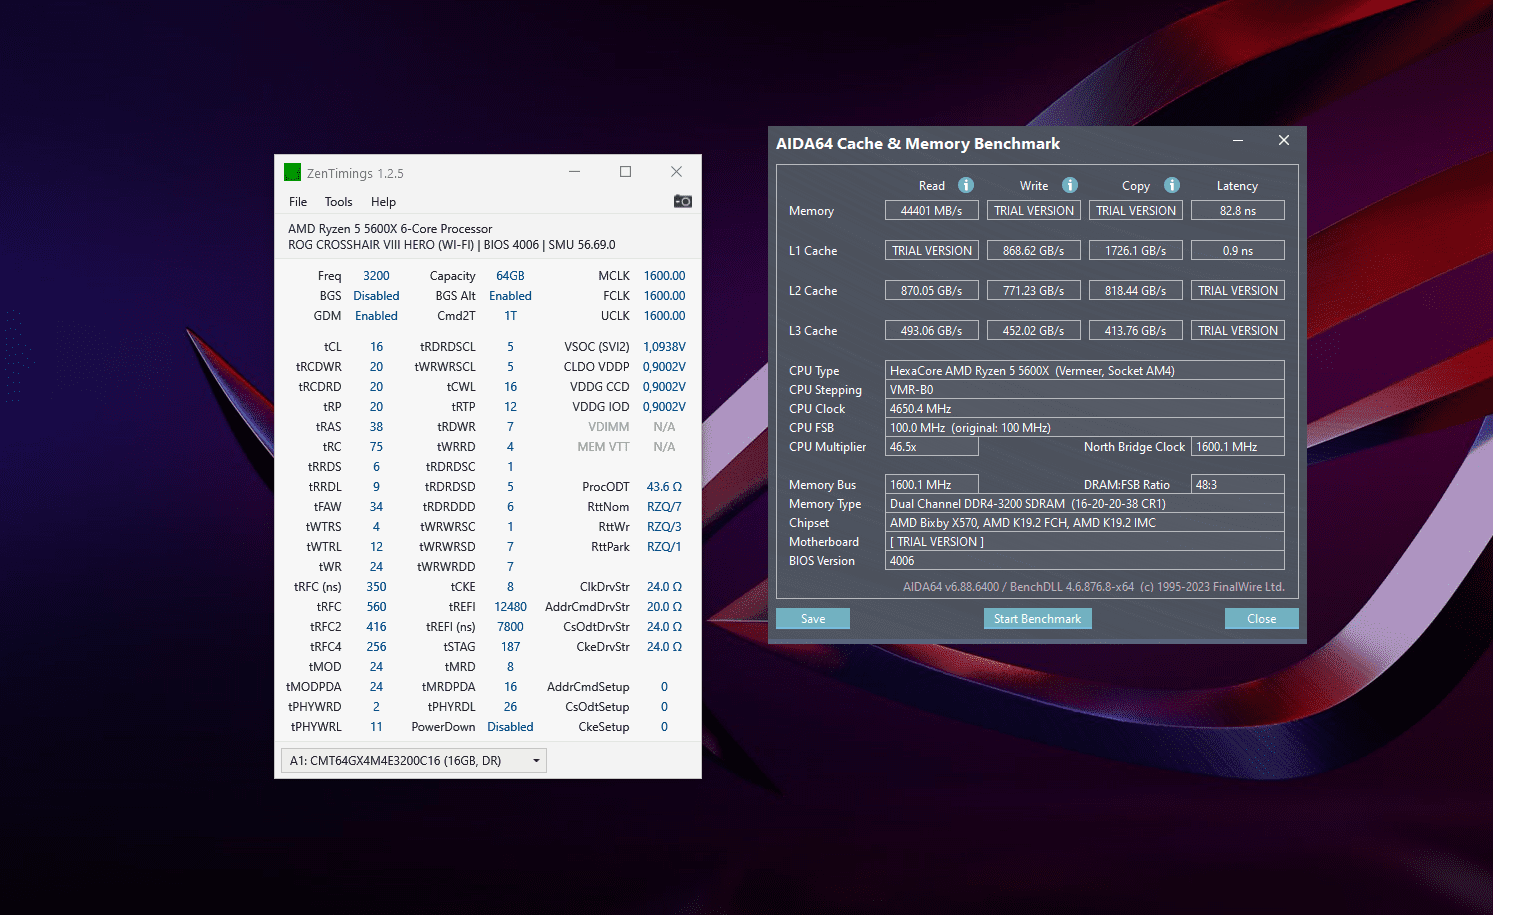
Task: Click the Save button in AIDA64
Action: 813,619
